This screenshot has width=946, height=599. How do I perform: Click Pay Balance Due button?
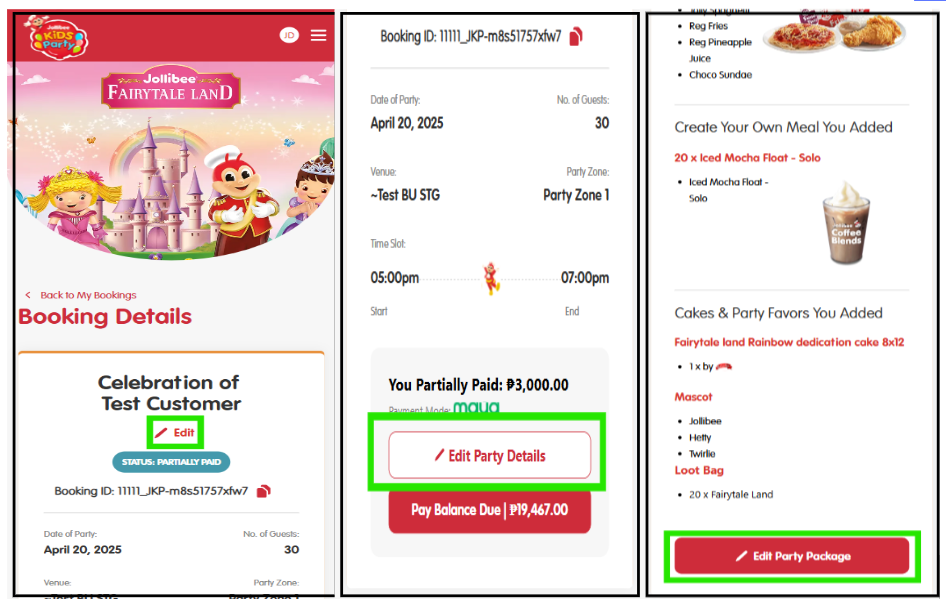coord(489,510)
